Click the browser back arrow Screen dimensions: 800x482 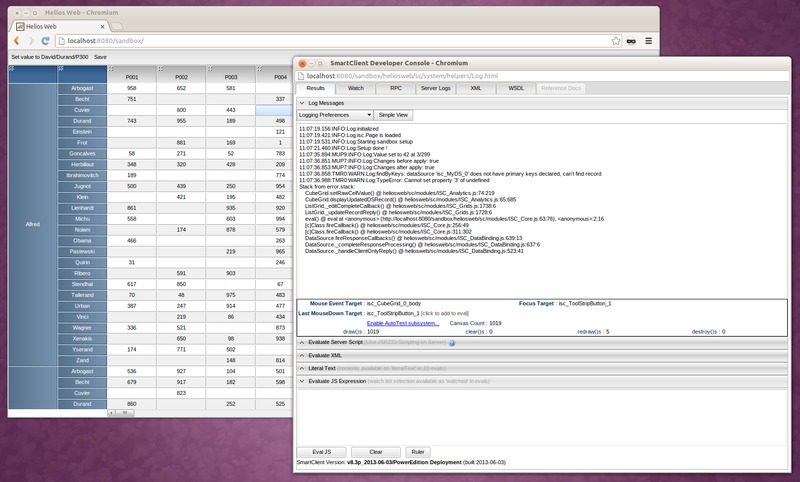[x=14, y=41]
